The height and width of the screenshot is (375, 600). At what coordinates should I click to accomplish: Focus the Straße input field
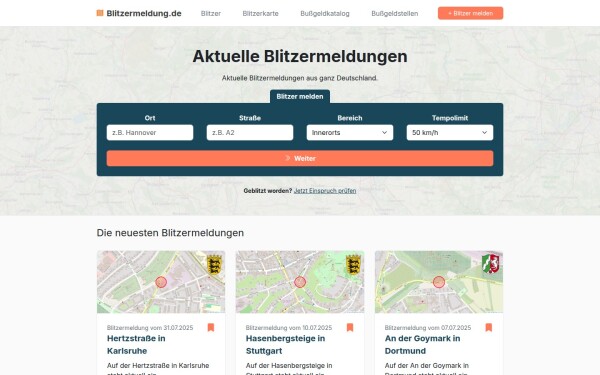pos(250,132)
